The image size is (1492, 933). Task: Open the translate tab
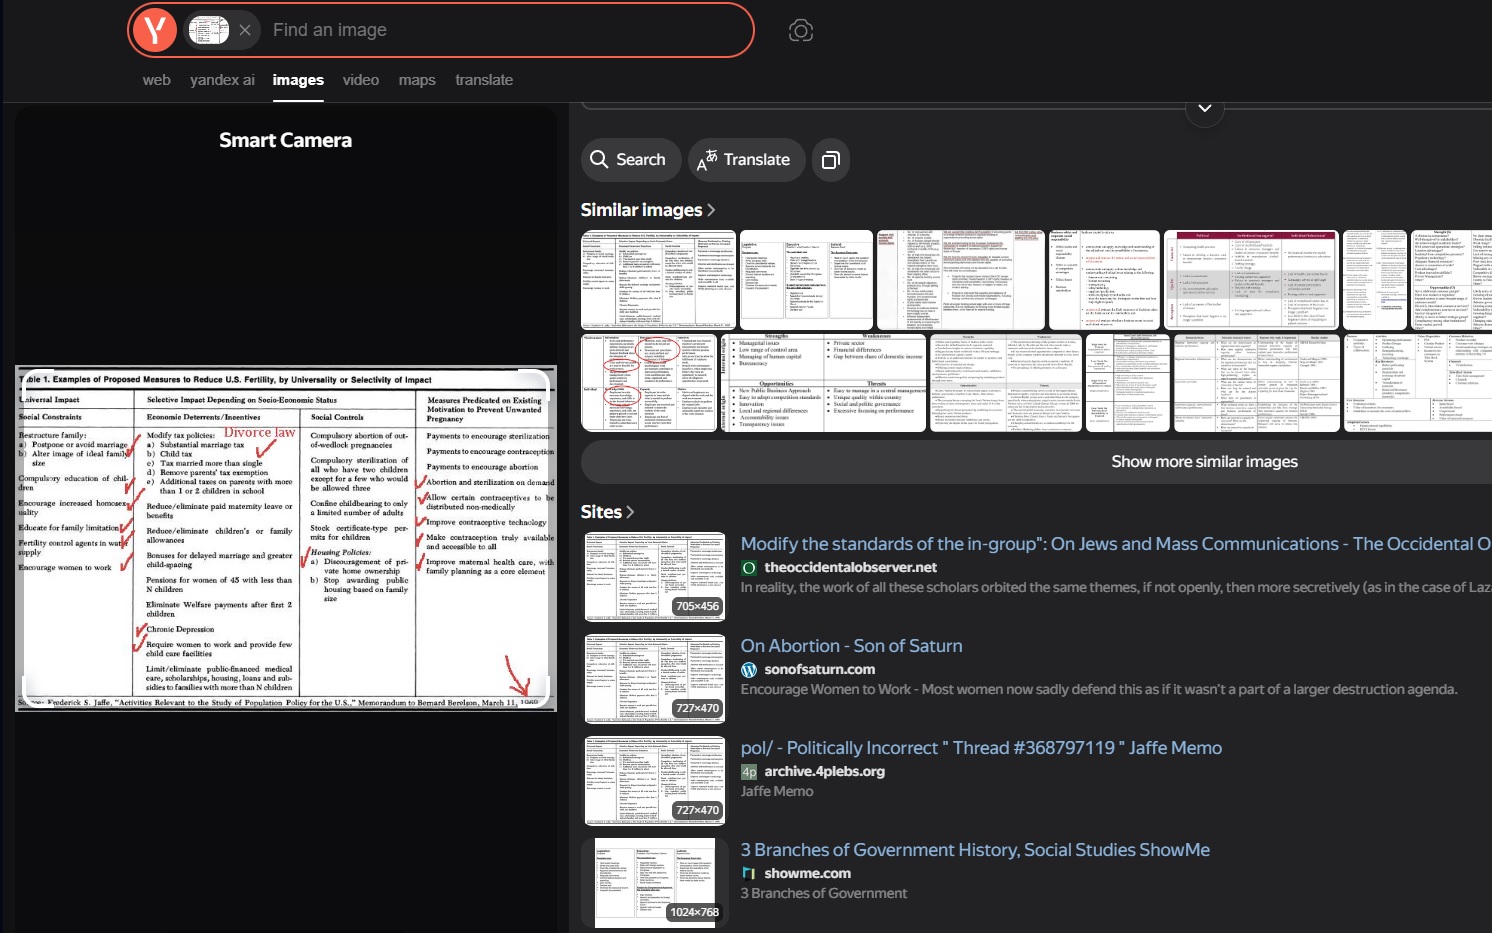click(x=484, y=80)
